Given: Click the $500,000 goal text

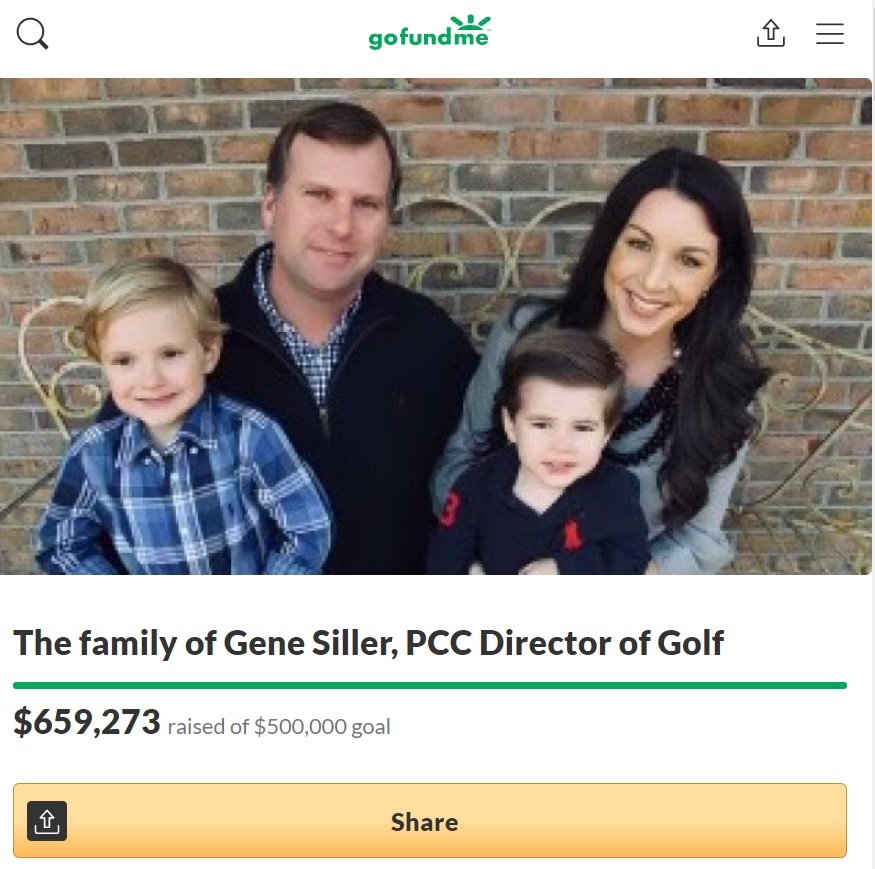Looking at the screenshot, I should 322,727.
